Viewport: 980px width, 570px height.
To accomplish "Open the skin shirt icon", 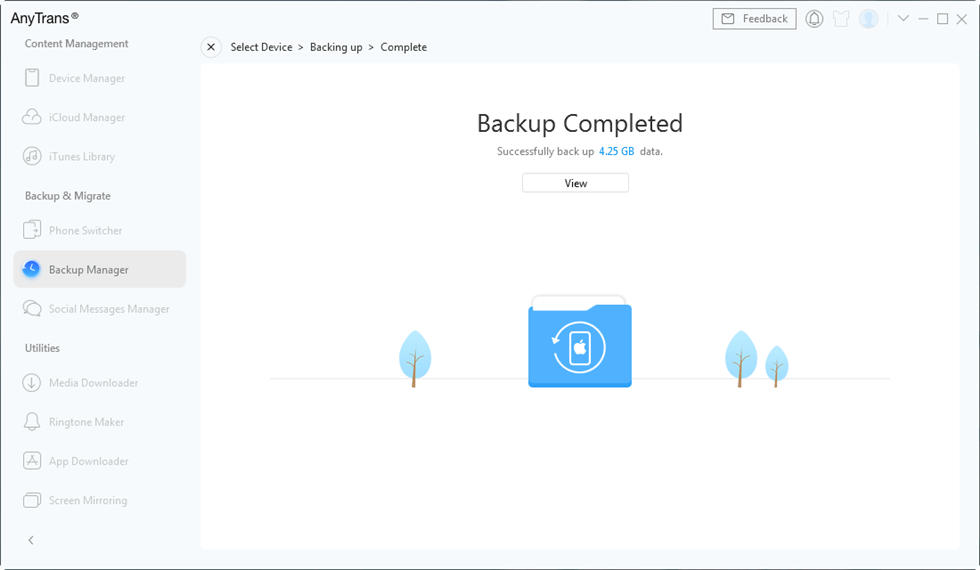I will (841, 19).
